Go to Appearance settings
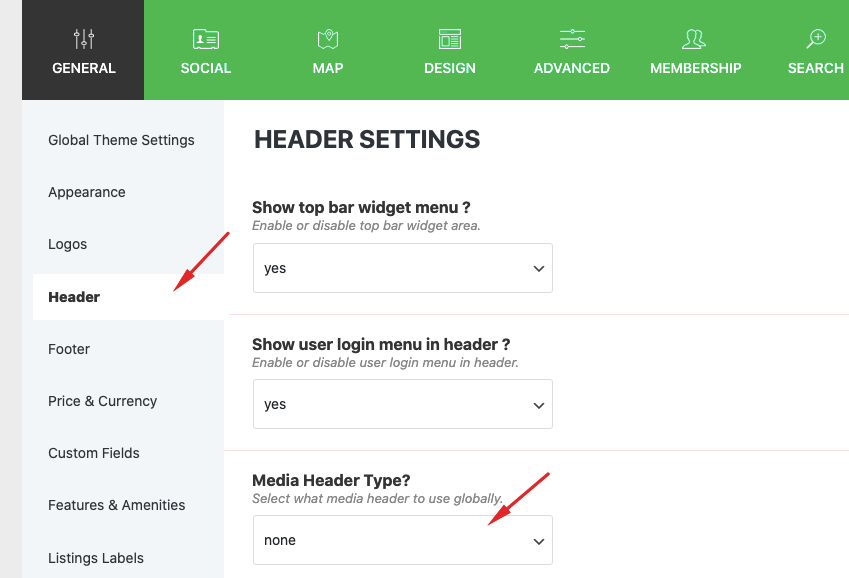The image size is (849, 578). point(87,192)
